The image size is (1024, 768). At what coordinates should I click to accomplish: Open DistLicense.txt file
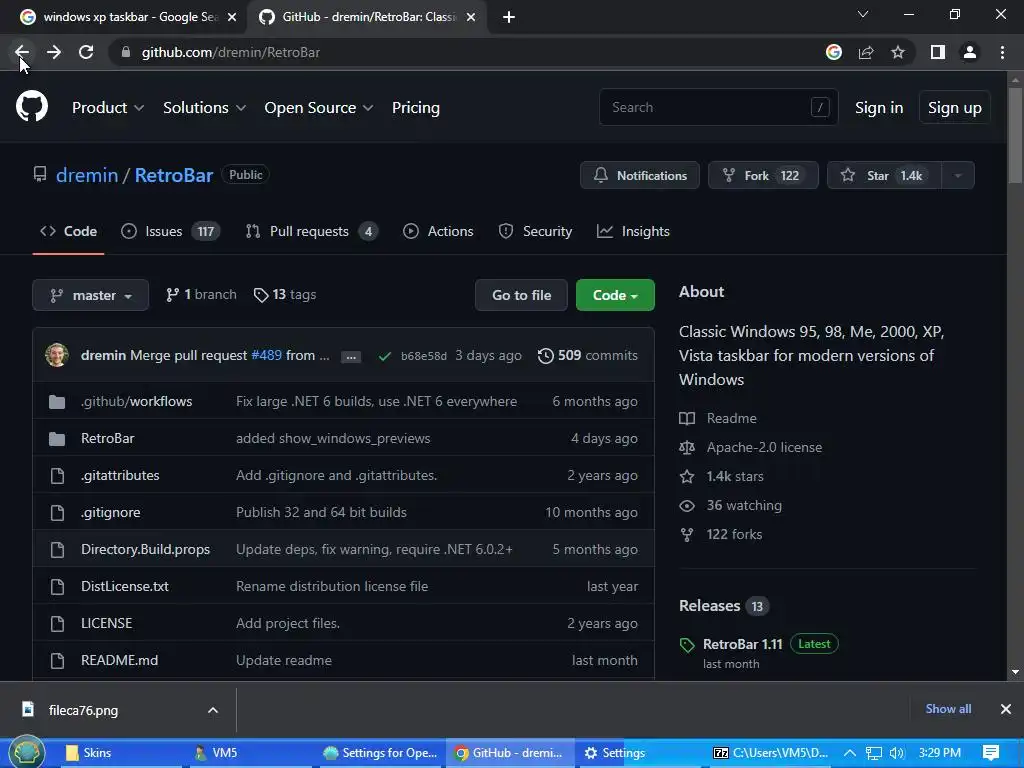(x=125, y=586)
